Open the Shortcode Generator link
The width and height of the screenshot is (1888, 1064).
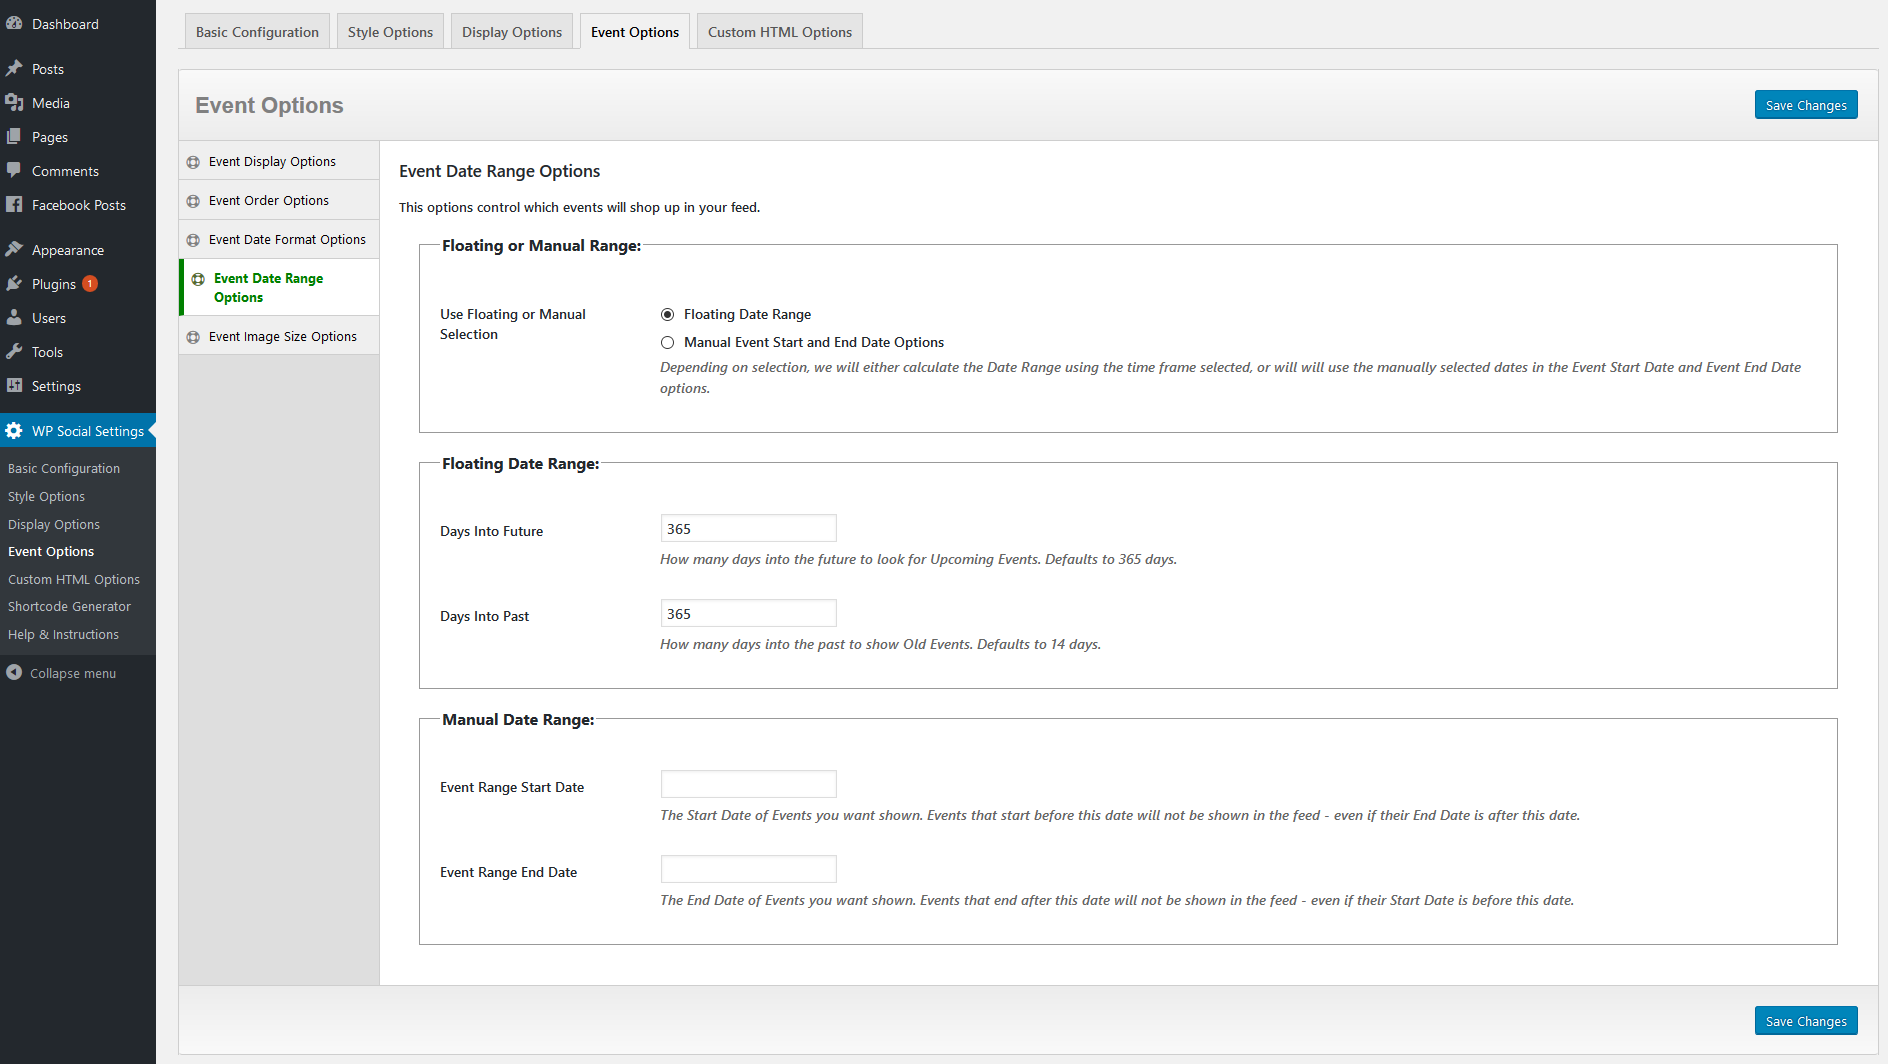[x=69, y=607]
